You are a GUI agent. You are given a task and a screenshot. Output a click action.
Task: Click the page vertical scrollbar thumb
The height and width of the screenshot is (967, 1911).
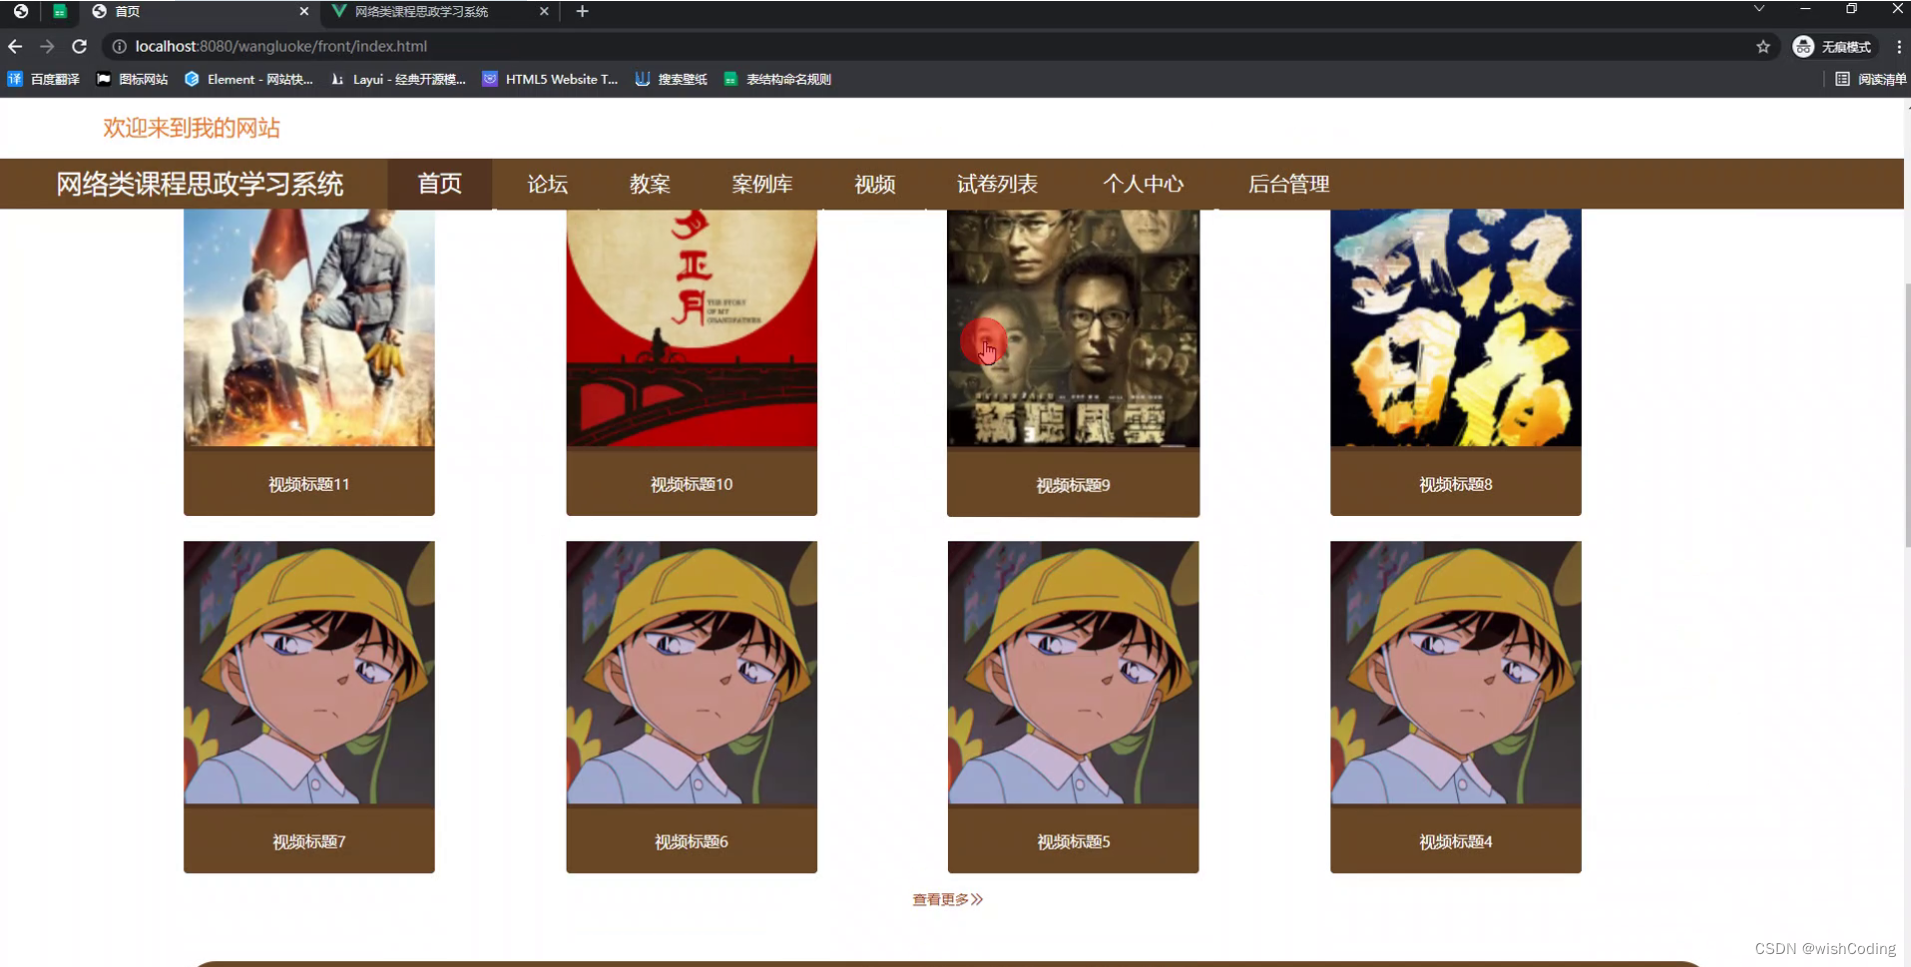pyautogui.click(x=1907, y=415)
